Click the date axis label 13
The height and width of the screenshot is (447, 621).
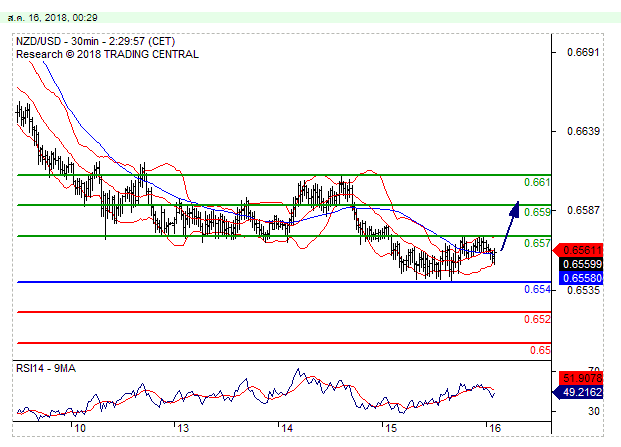pyautogui.click(x=183, y=428)
